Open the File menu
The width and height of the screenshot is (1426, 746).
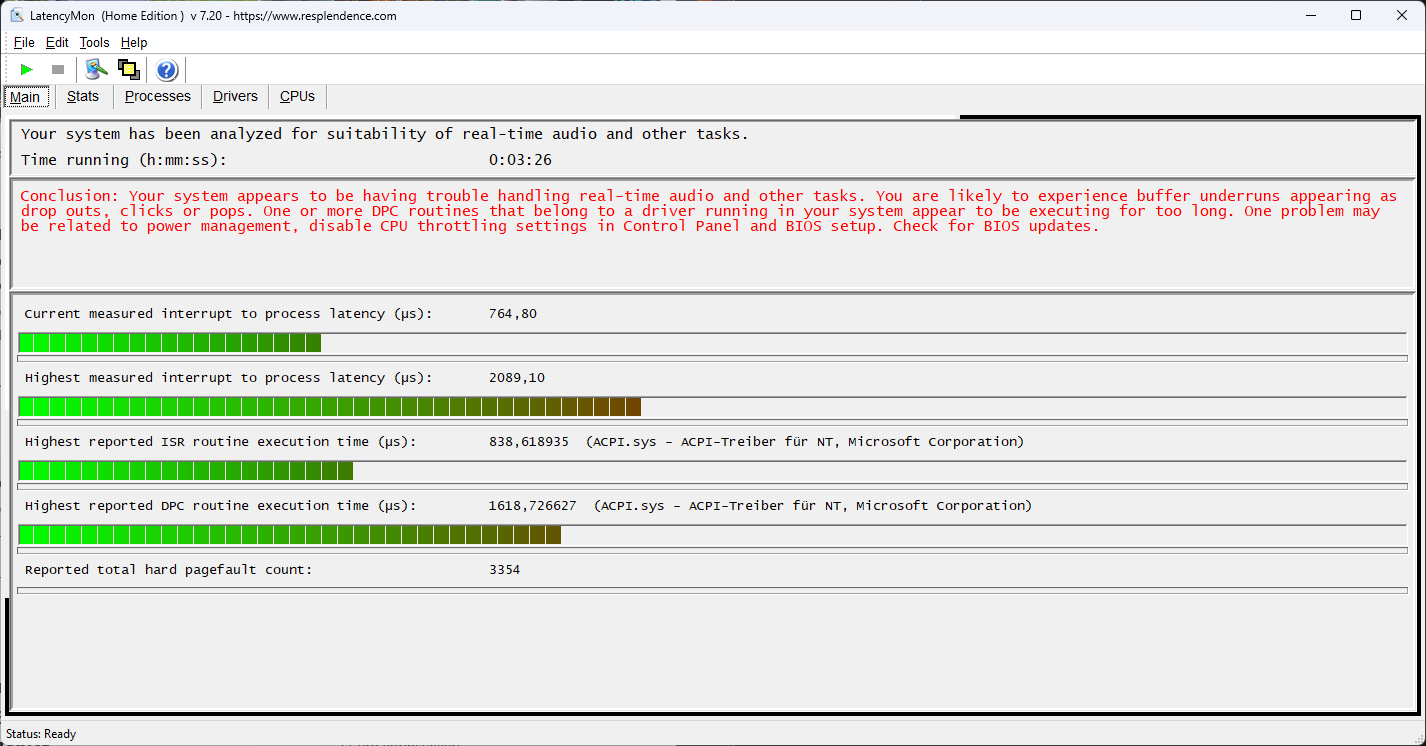(x=24, y=42)
